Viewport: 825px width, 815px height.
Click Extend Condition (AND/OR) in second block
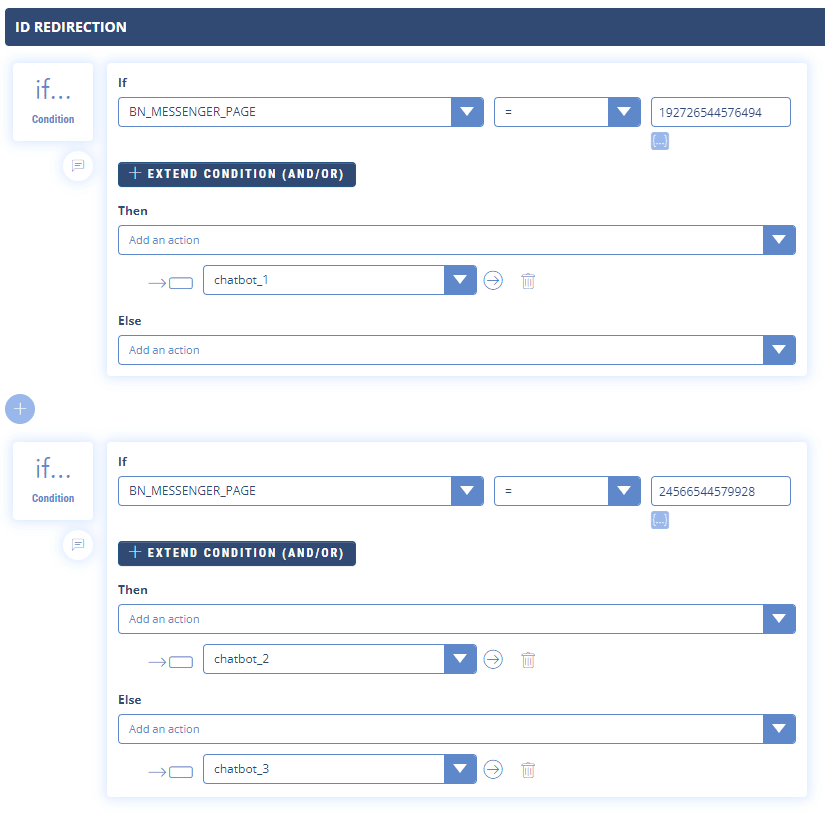237,553
